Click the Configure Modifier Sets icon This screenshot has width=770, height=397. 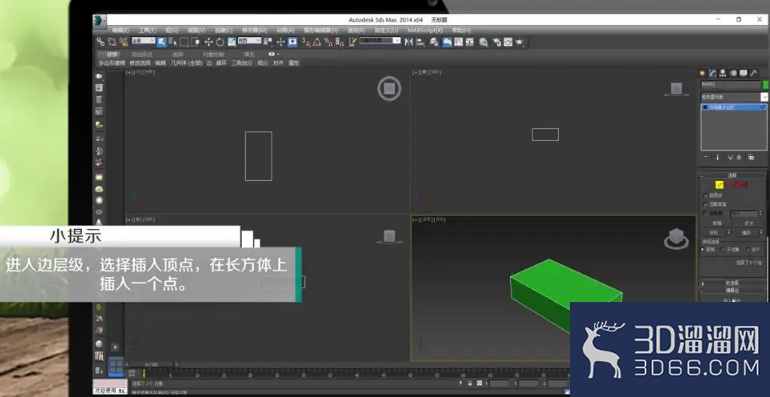751,157
